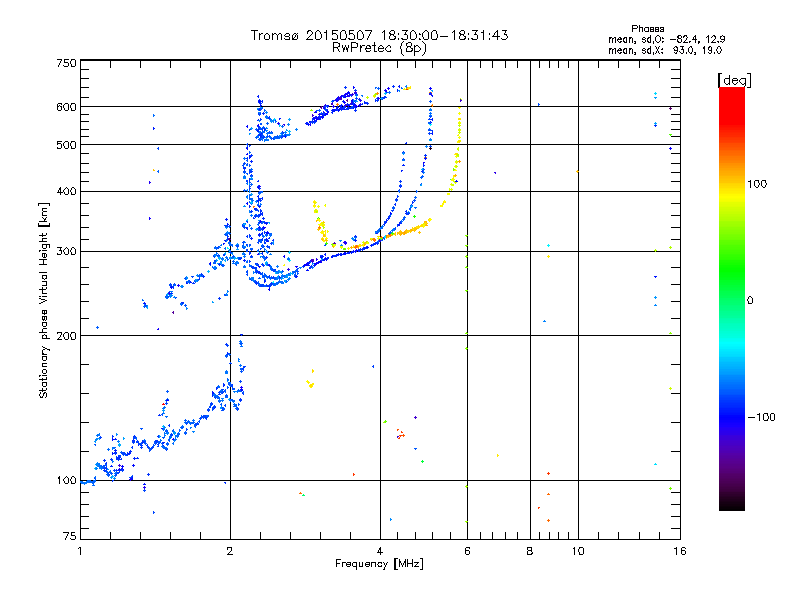Click the y-axis label '75'
The width and height of the screenshot is (800, 600).
pos(70,536)
